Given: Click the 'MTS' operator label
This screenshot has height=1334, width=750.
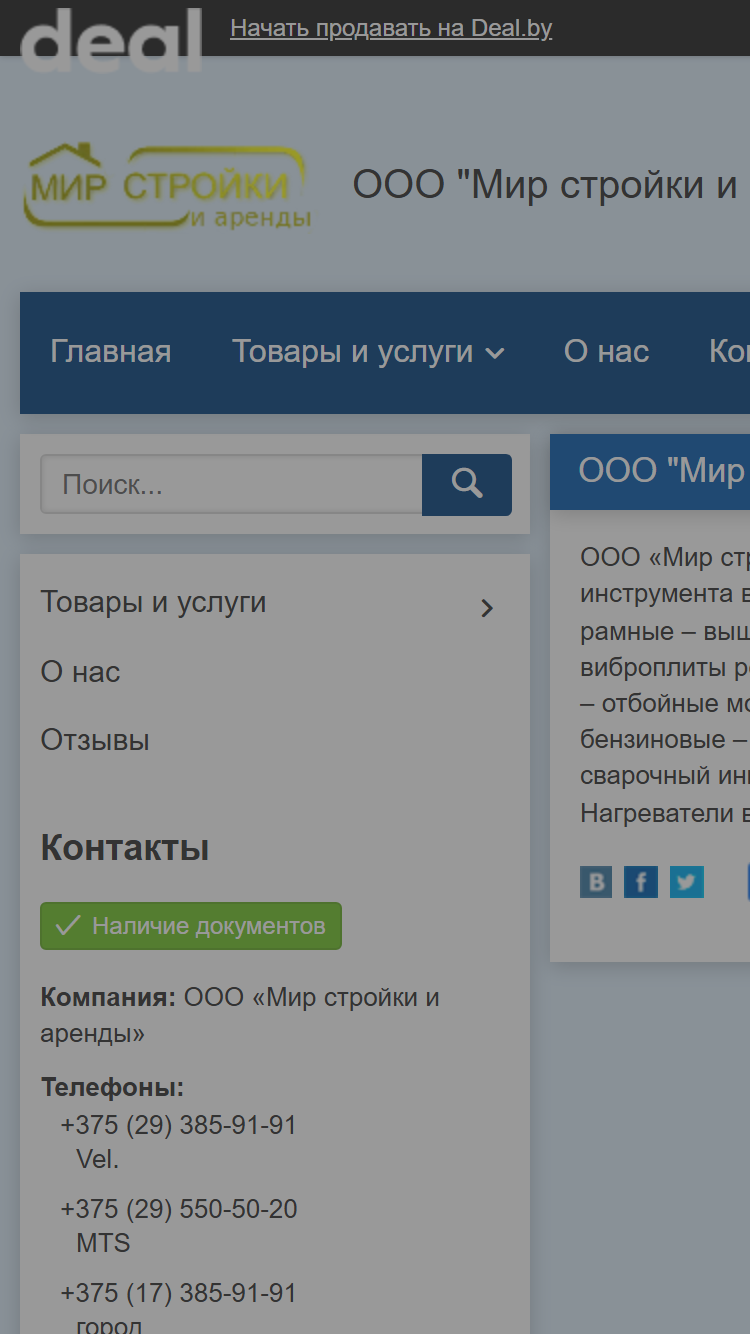Looking at the screenshot, I should pos(103,1243).
